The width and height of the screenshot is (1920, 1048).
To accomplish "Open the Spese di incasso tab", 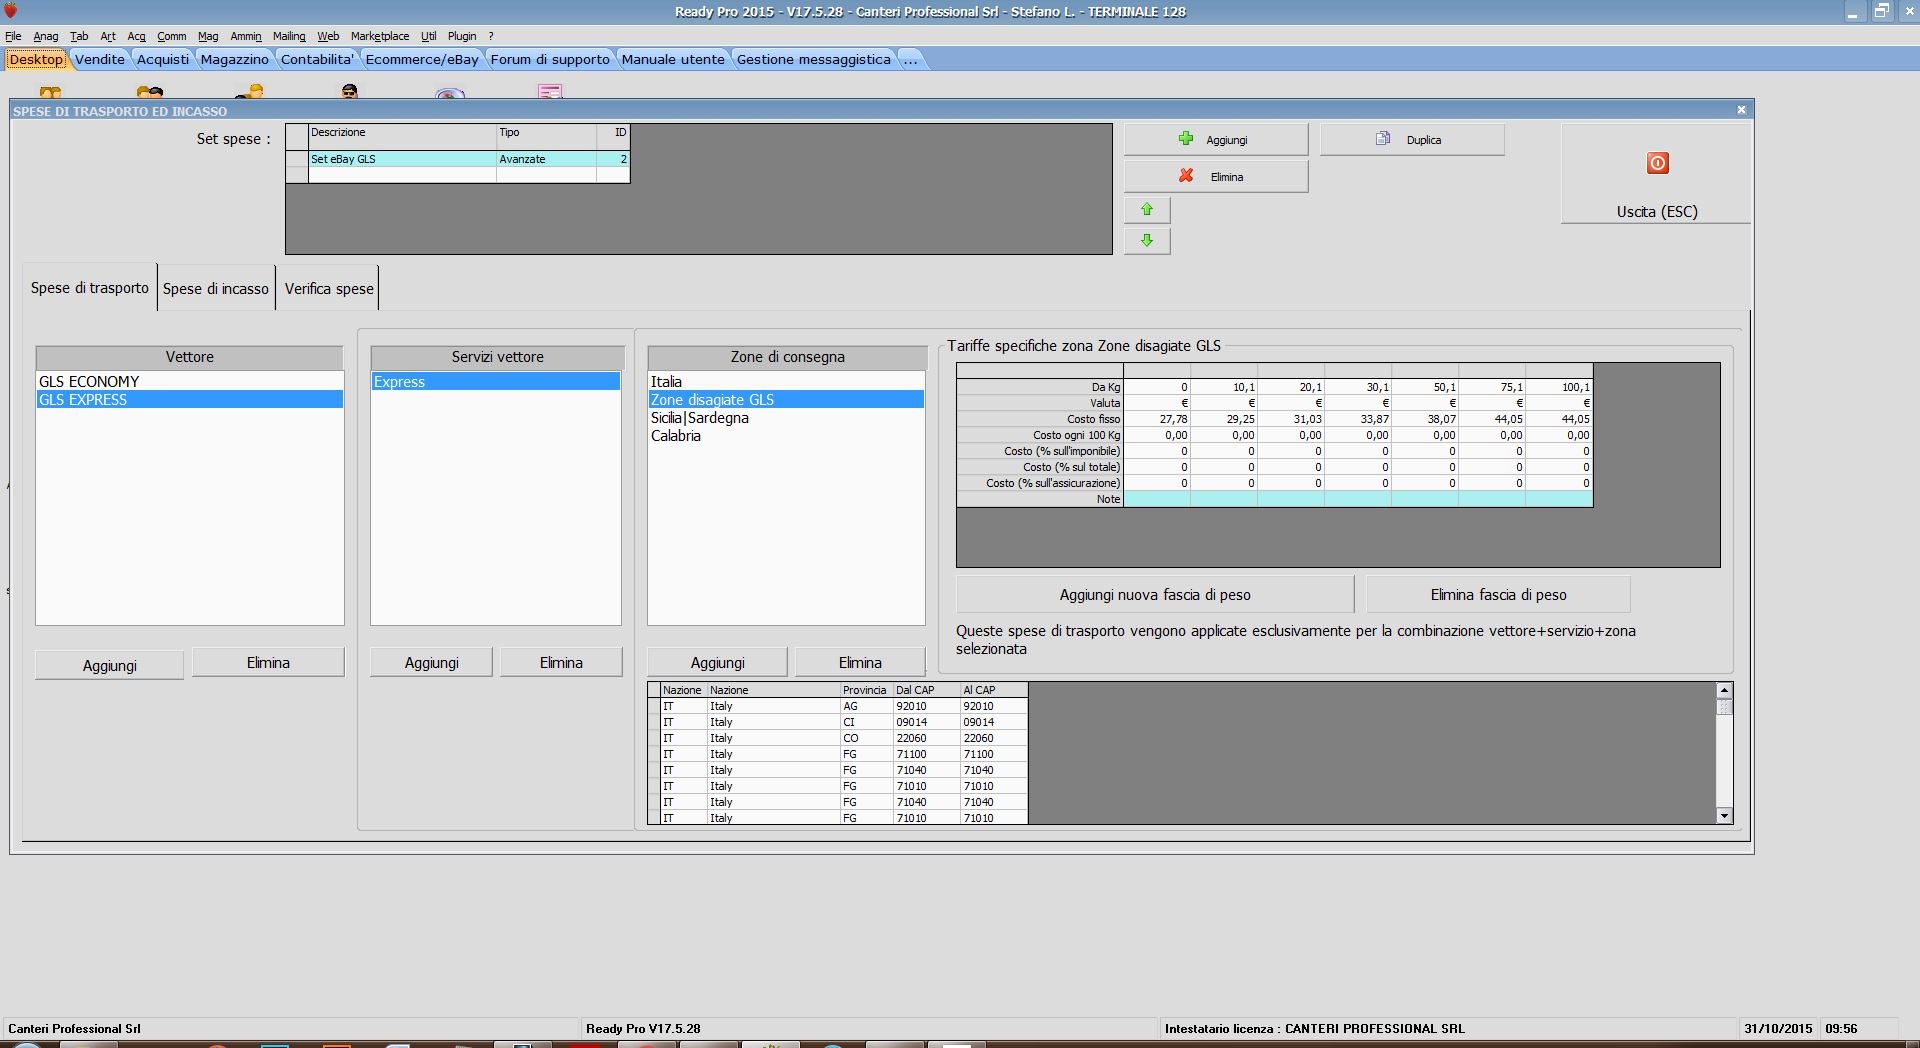I will pos(216,289).
